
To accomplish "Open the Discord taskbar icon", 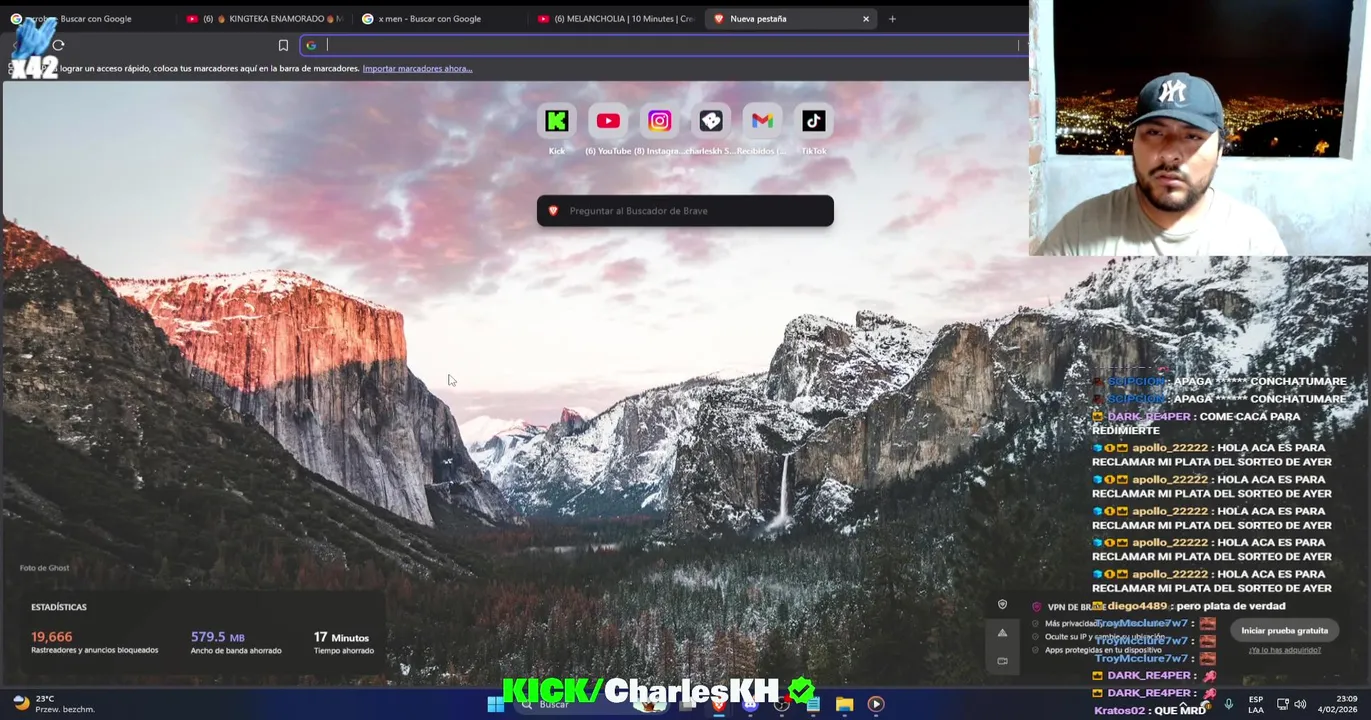I will coord(750,704).
